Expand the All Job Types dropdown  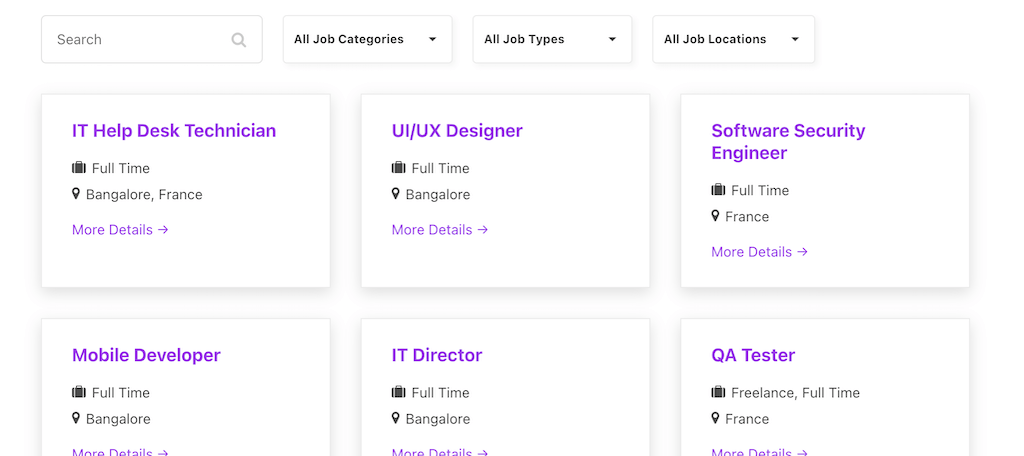[552, 40]
